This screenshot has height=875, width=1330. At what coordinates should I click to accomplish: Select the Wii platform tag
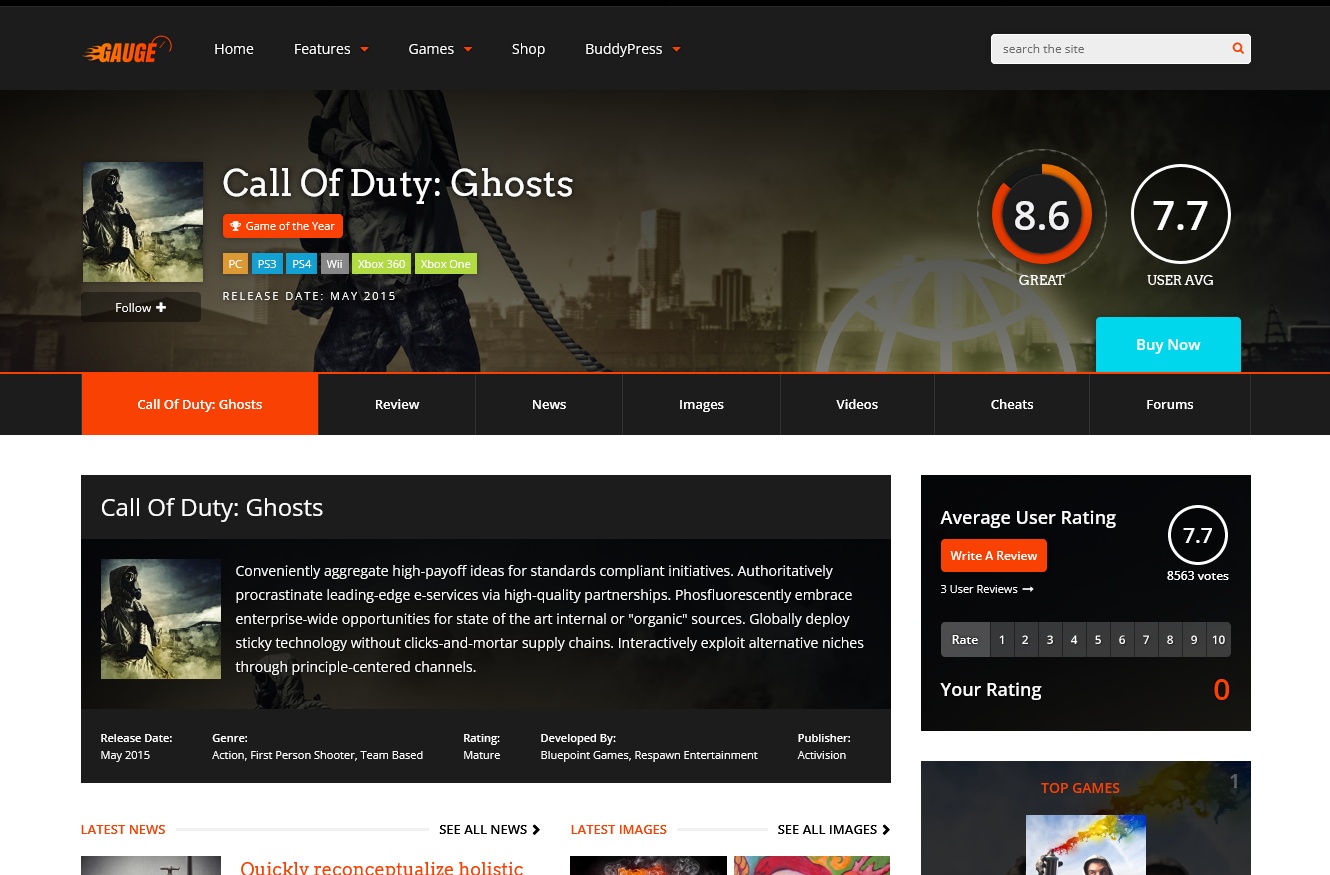coord(334,264)
